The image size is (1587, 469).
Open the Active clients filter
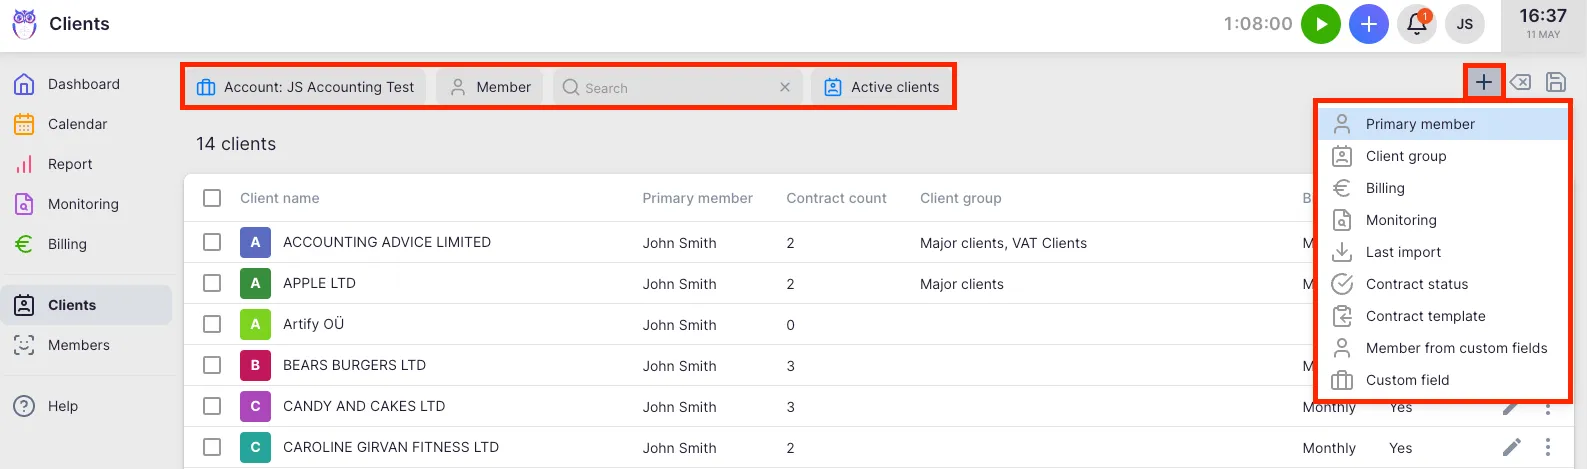[882, 87]
